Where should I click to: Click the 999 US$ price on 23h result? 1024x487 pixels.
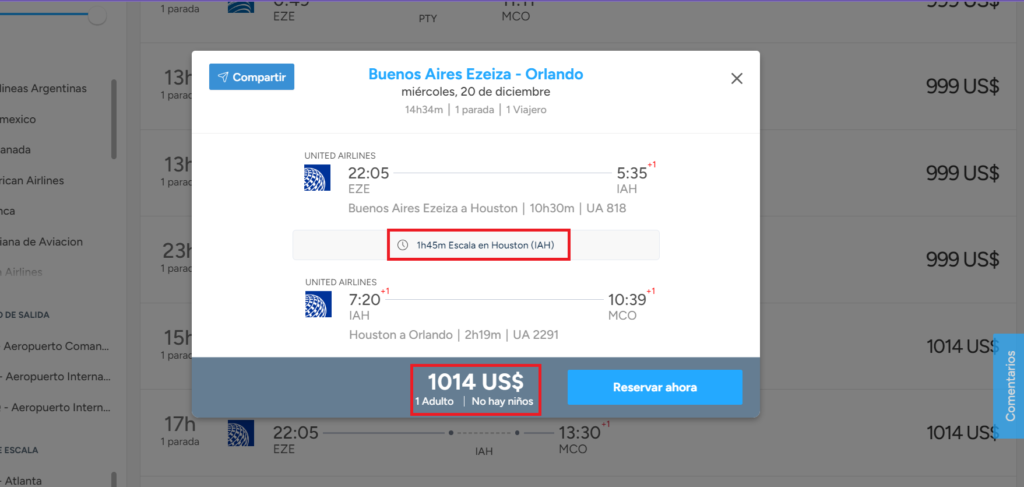point(962,259)
